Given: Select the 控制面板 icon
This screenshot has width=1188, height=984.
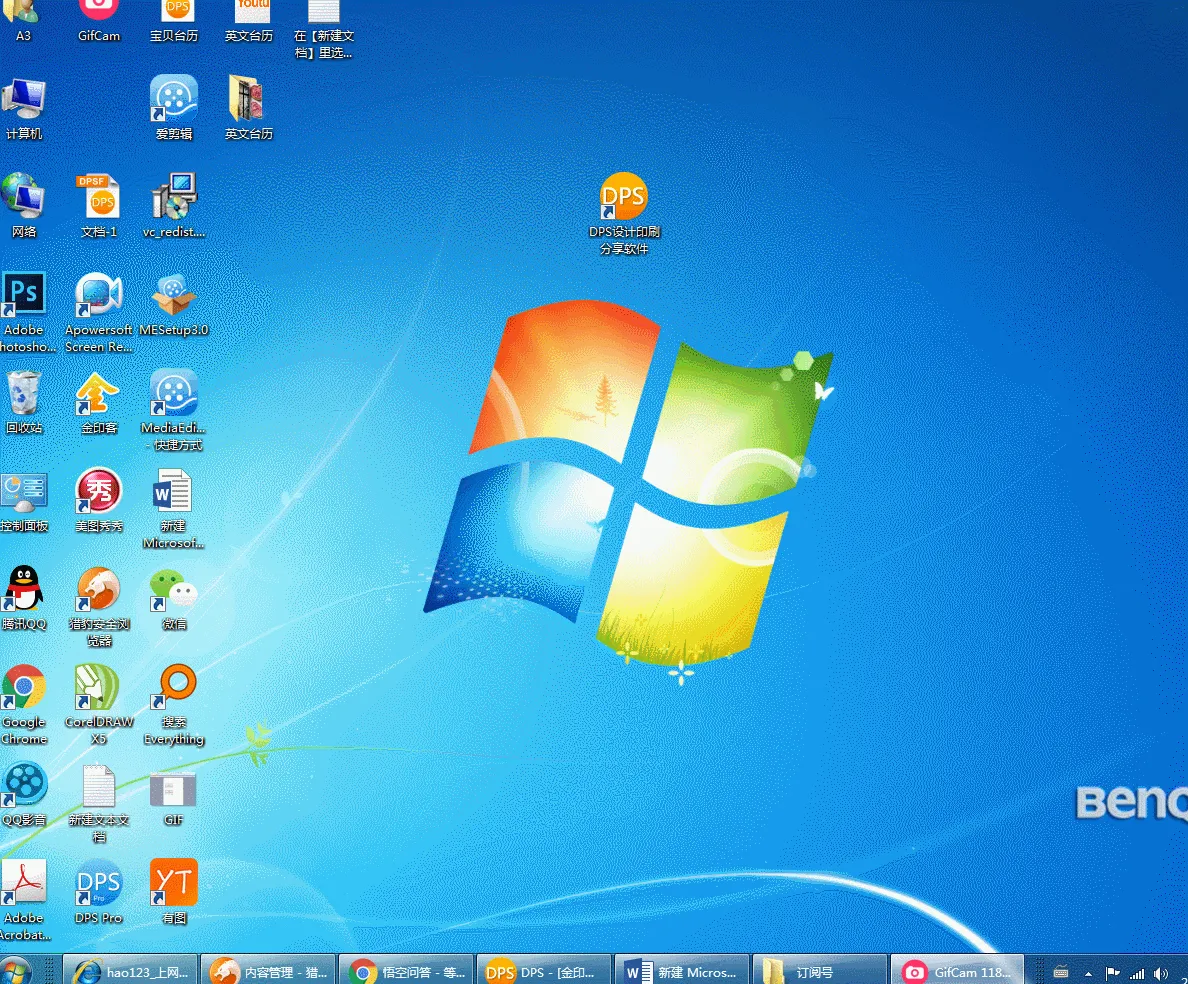Looking at the screenshot, I should point(23,500).
